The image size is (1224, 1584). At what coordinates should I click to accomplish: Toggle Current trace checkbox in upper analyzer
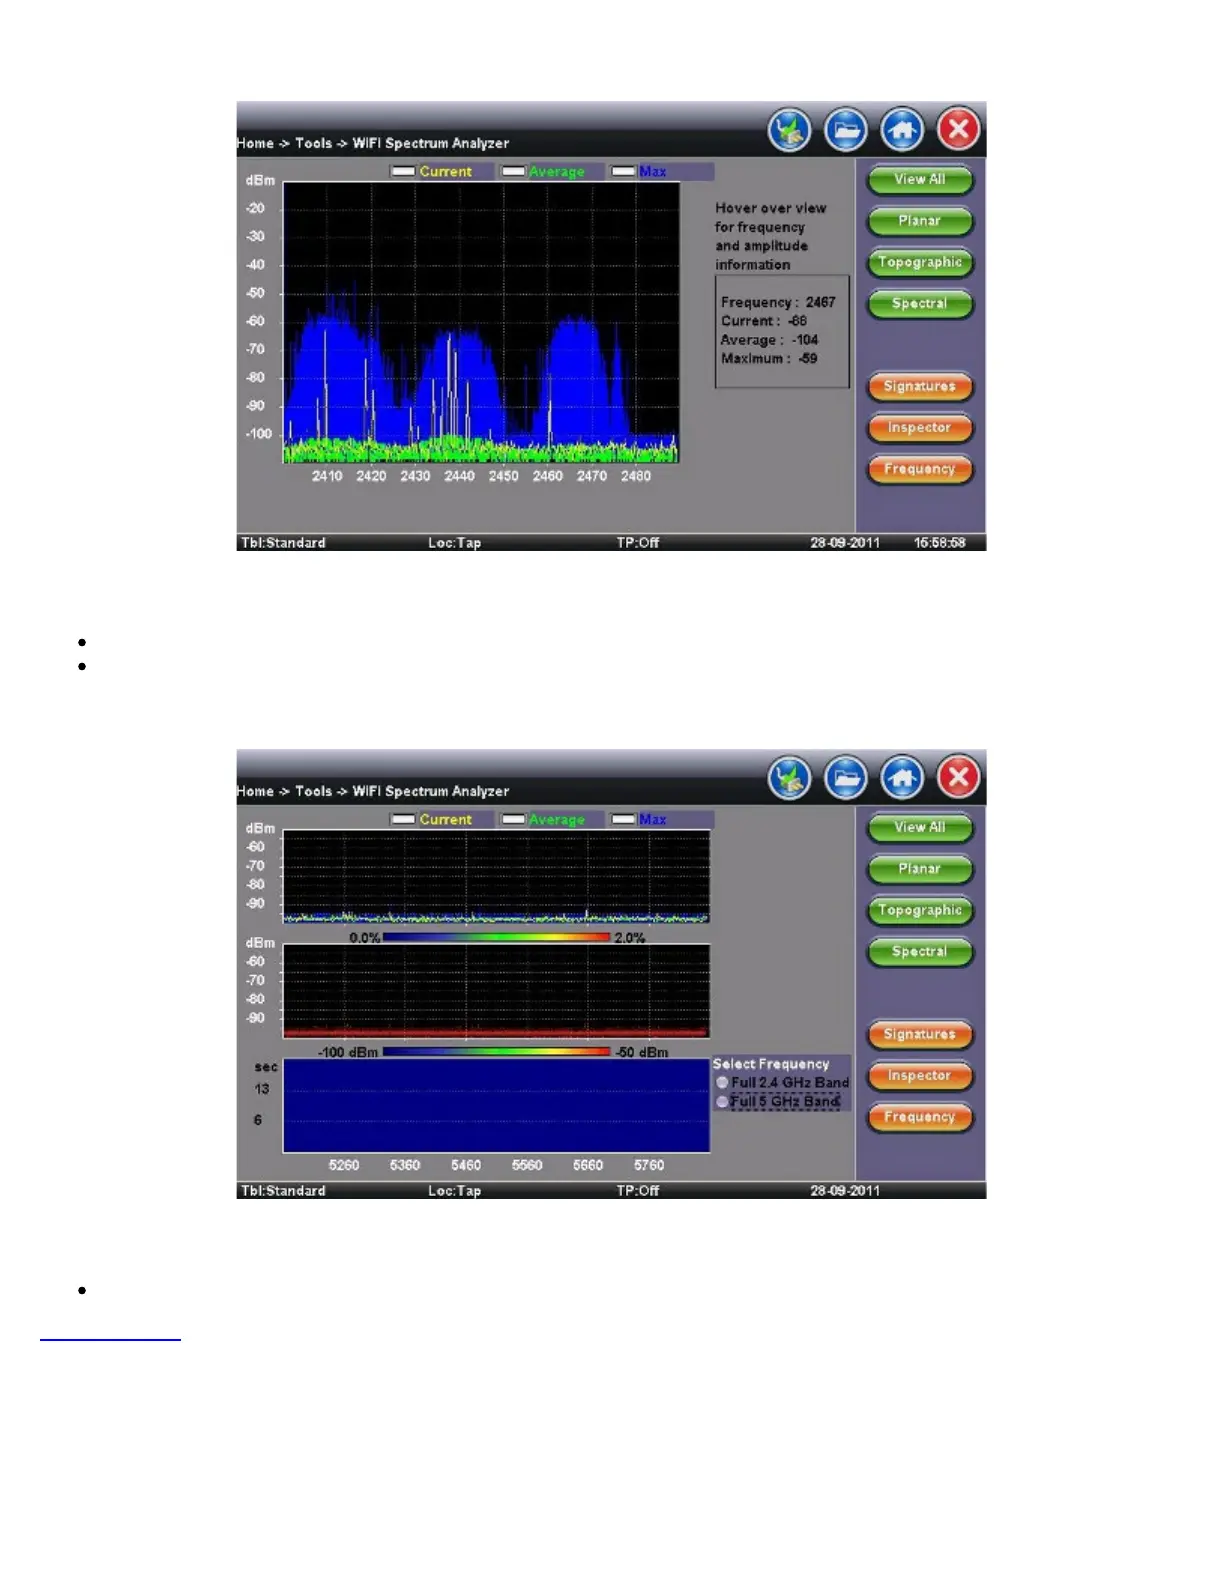[403, 172]
